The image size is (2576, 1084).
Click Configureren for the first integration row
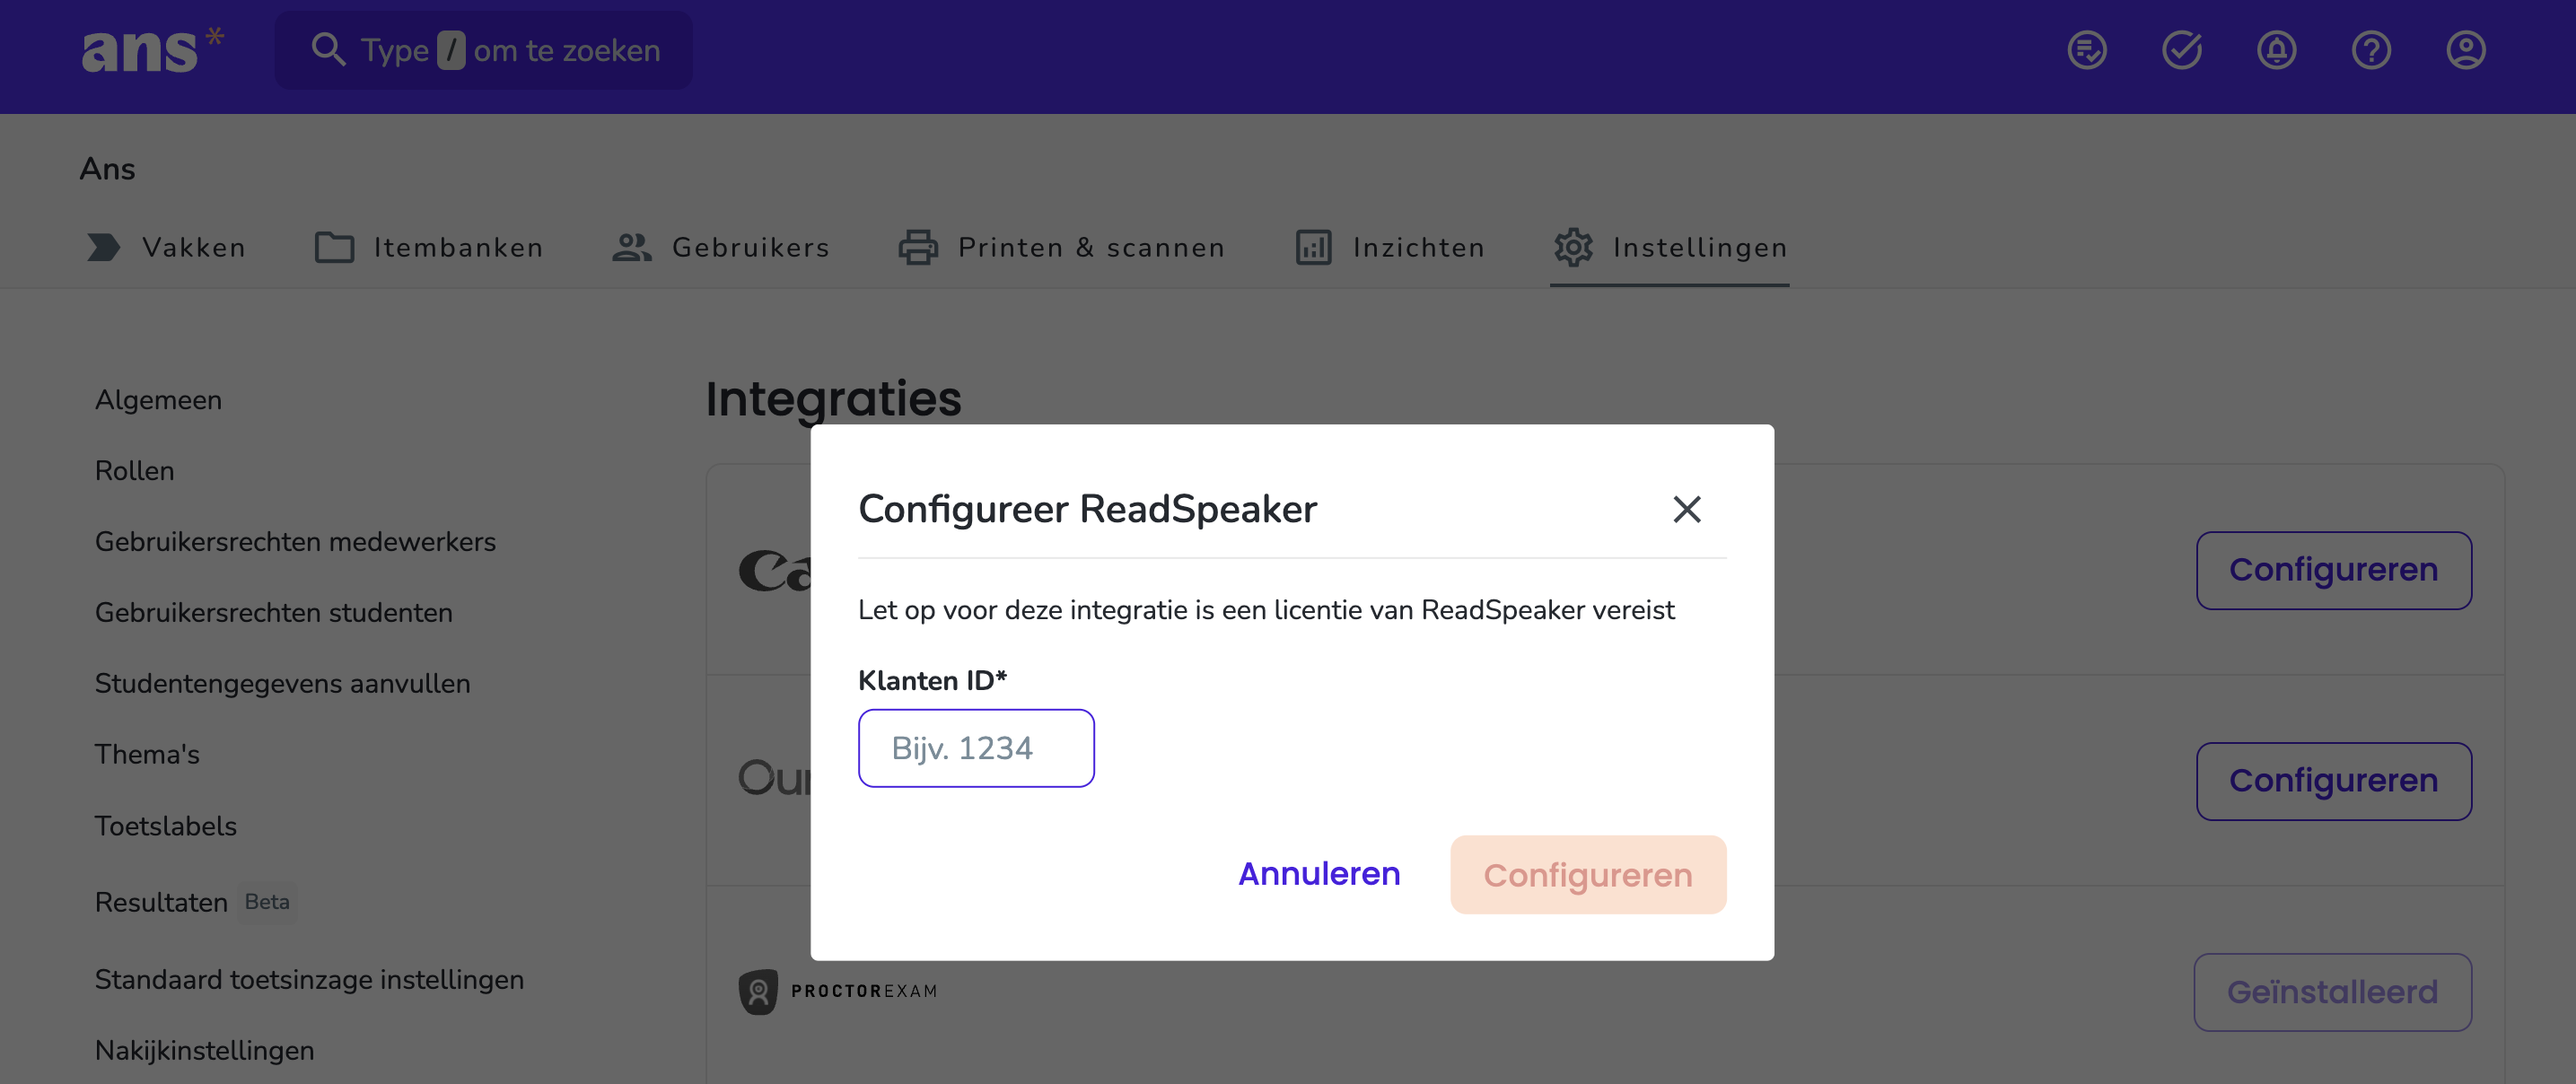point(2334,570)
